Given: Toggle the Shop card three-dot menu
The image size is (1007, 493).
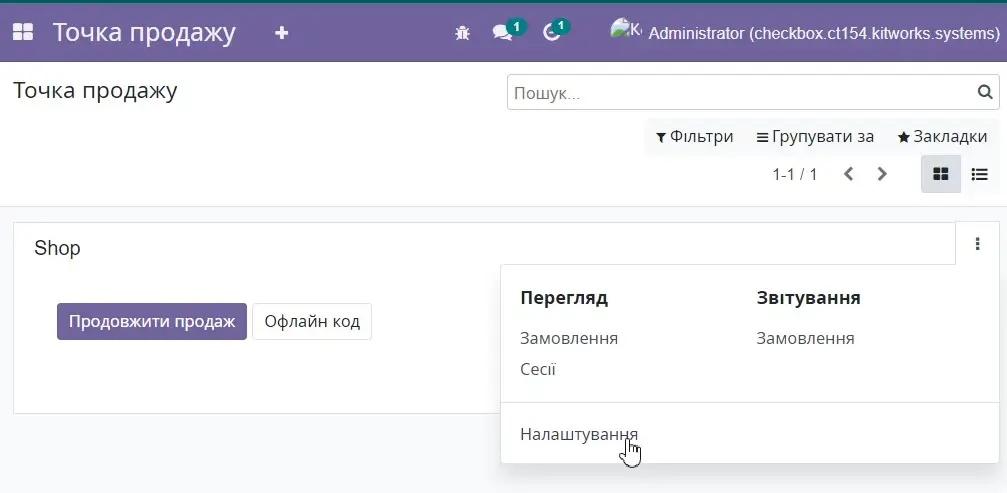Looking at the screenshot, I should (x=977, y=244).
